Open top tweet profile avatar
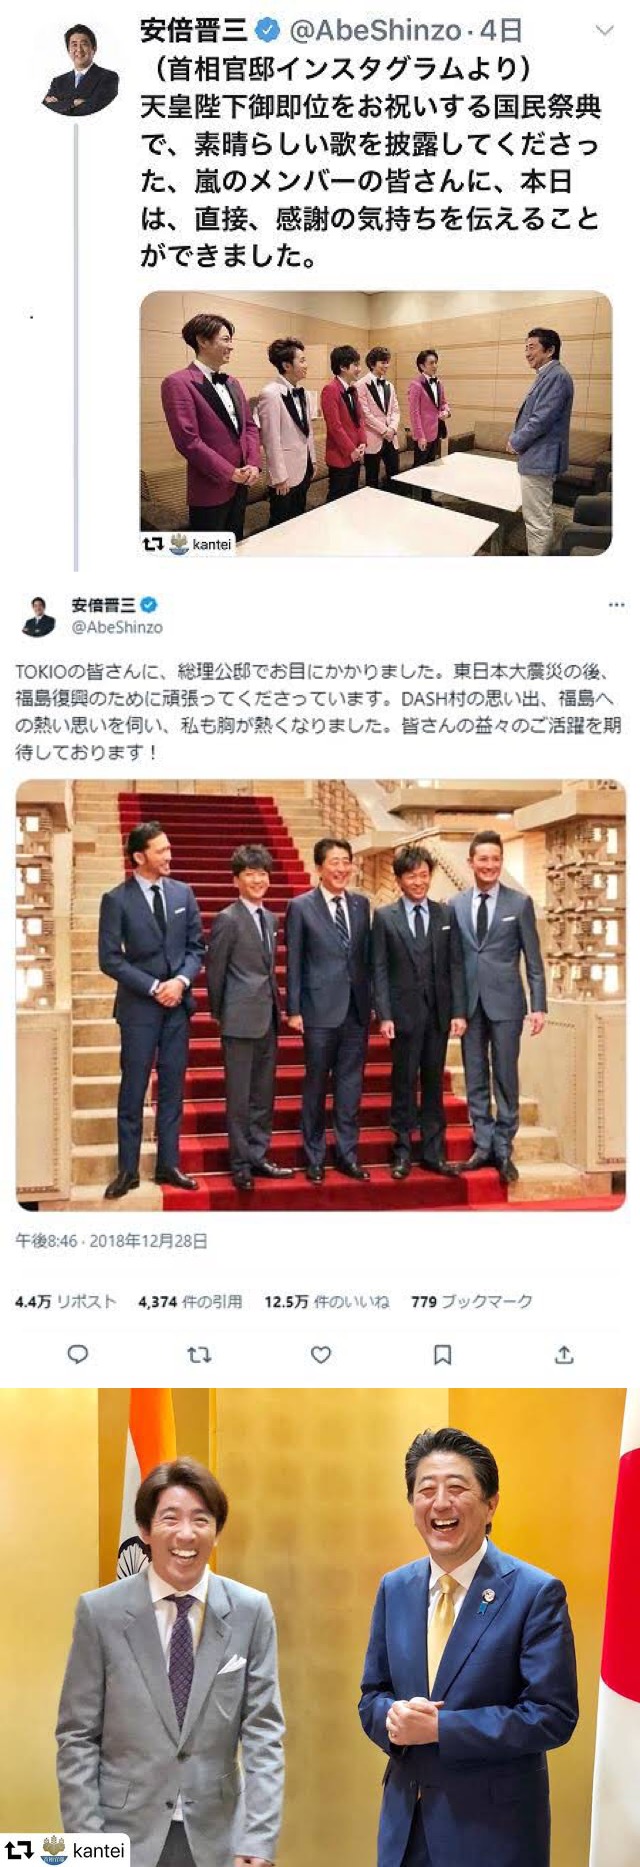The height and width of the screenshot is (1867, 640). click(78, 70)
